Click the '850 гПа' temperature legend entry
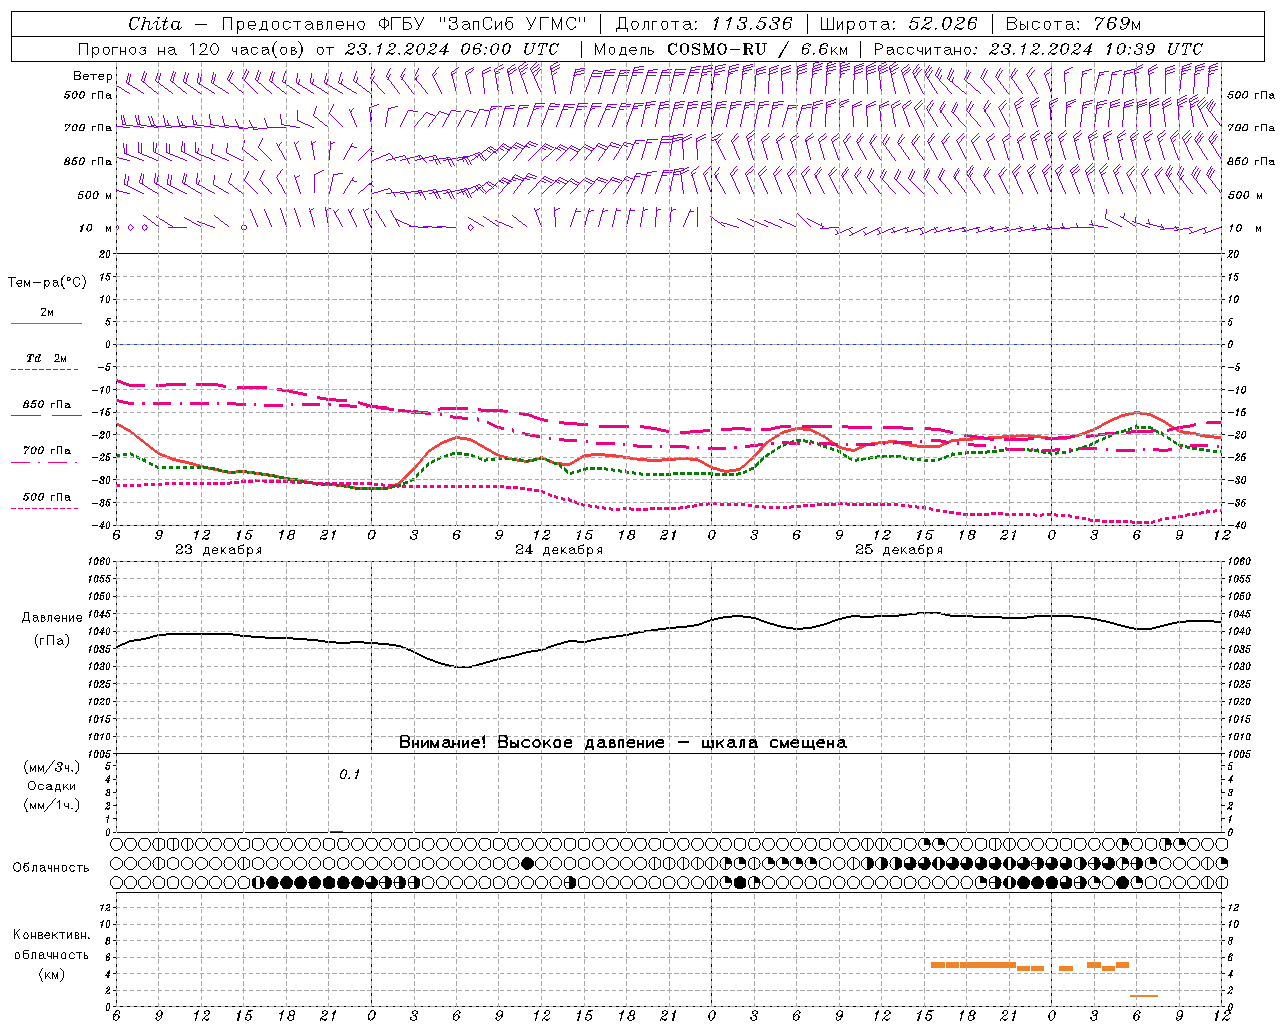 pos(46,405)
